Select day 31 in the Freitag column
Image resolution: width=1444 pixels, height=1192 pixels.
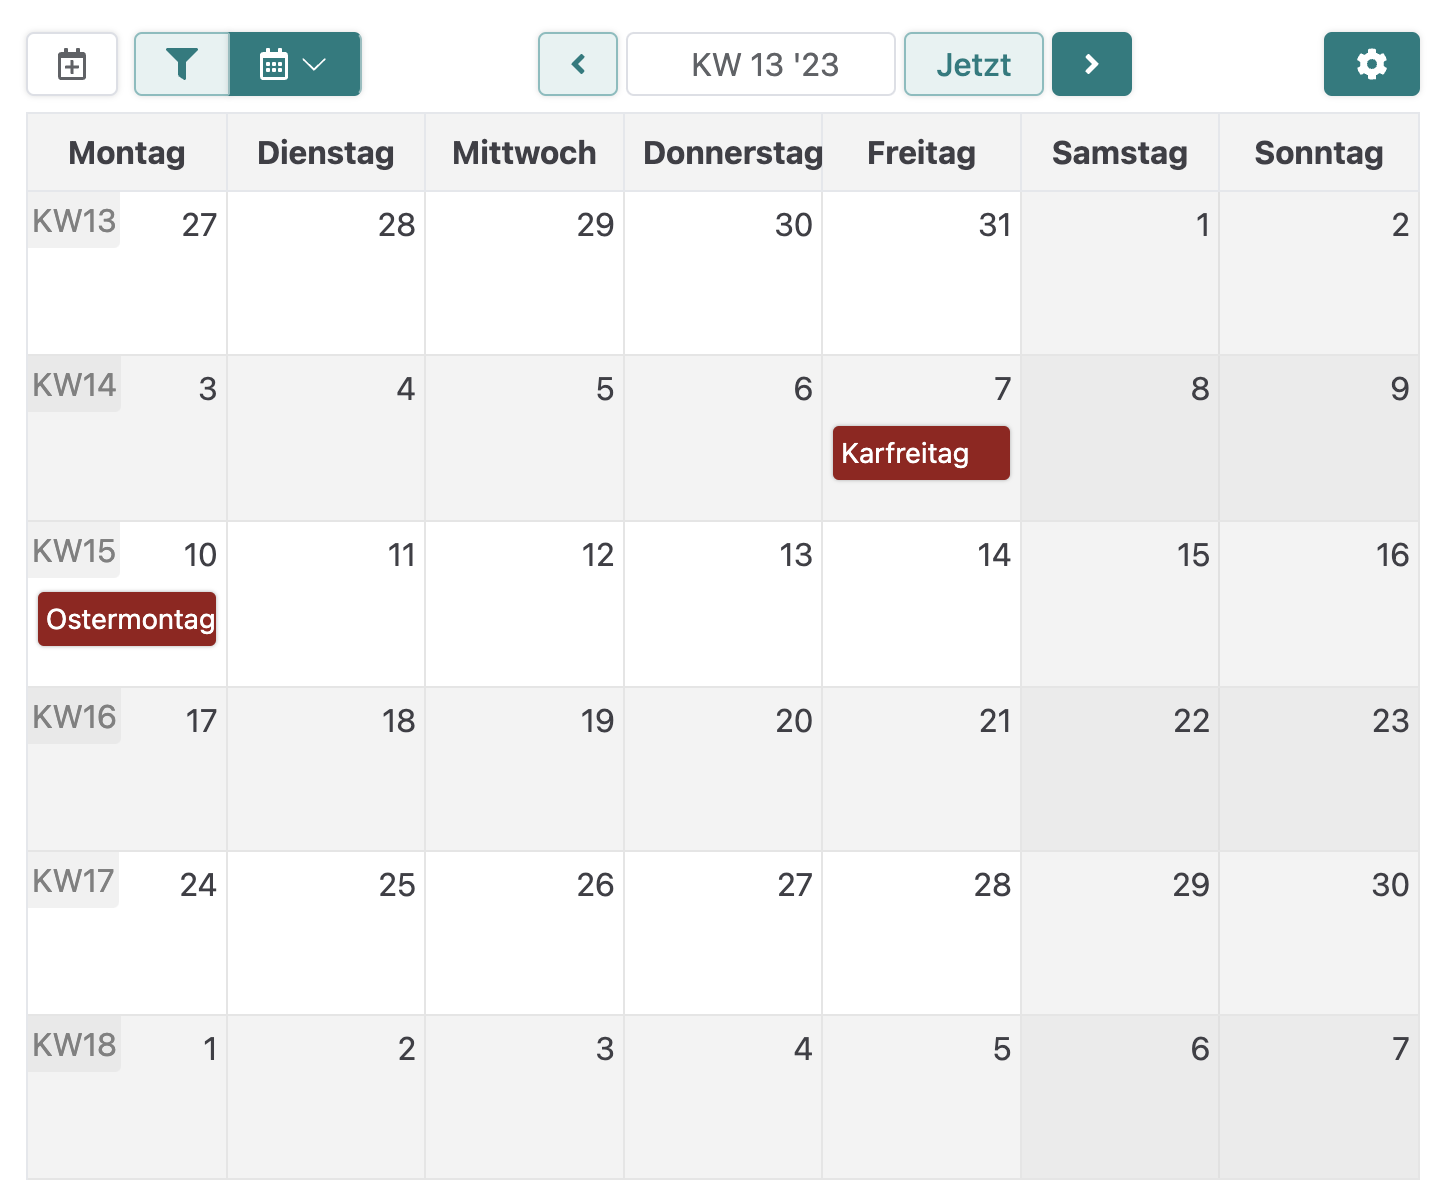tap(921, 272)
